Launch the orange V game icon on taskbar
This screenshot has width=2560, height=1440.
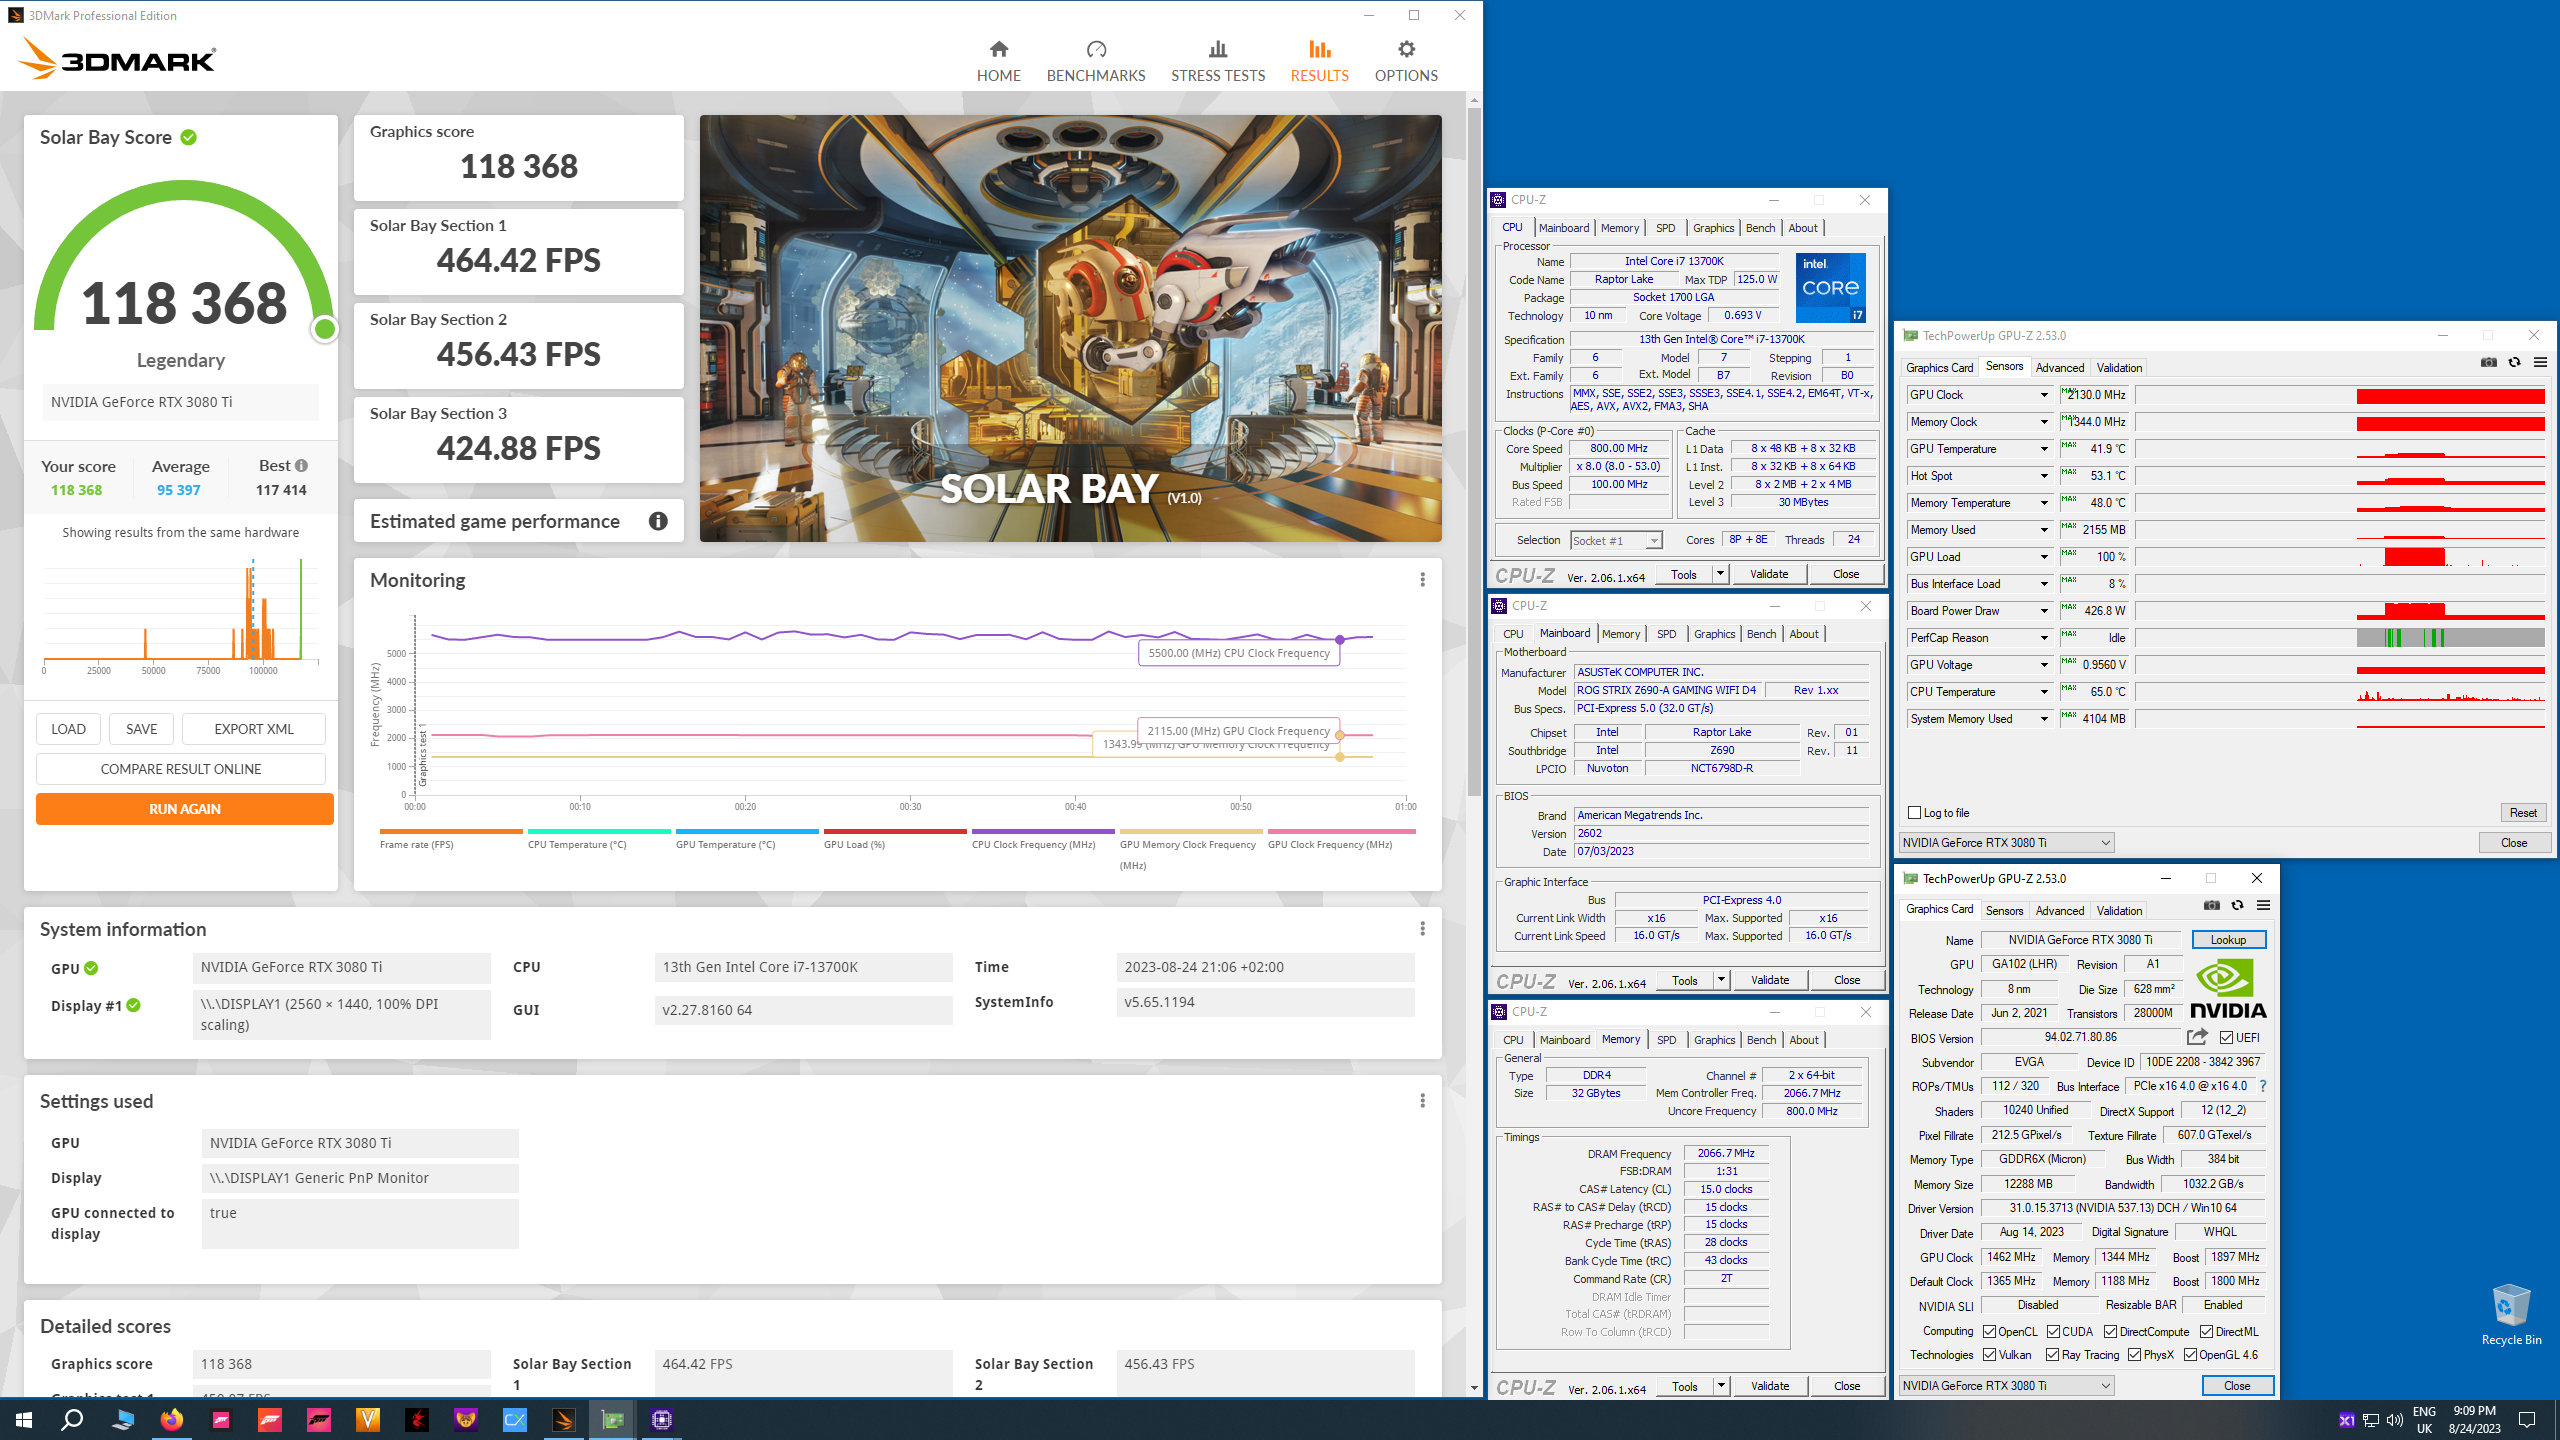click(368, 1419)
